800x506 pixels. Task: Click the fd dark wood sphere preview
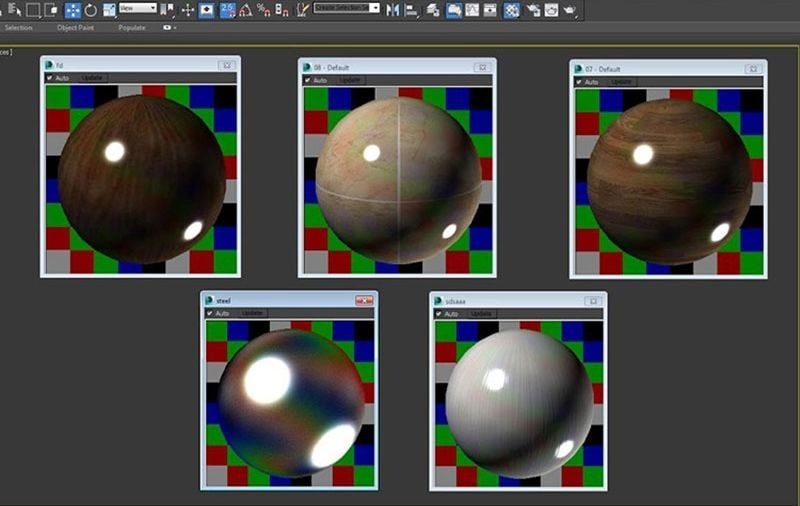pyautogui.click(x=141, y=179)
